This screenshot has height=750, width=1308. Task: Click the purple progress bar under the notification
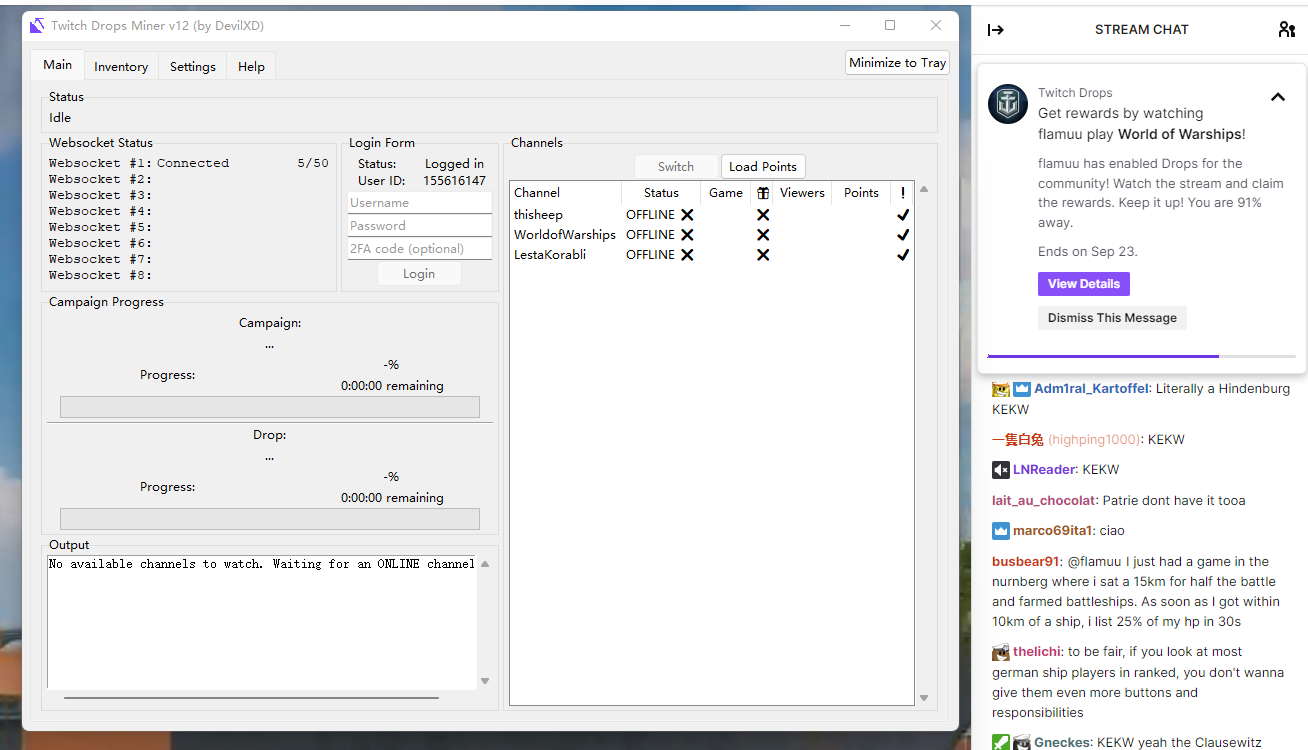[x=1103, y=356]
